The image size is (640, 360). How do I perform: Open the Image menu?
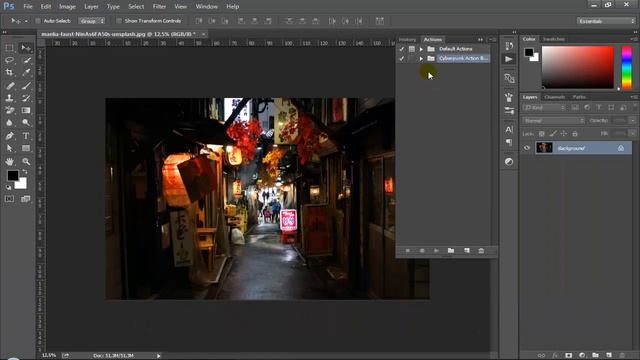point(67,7)
